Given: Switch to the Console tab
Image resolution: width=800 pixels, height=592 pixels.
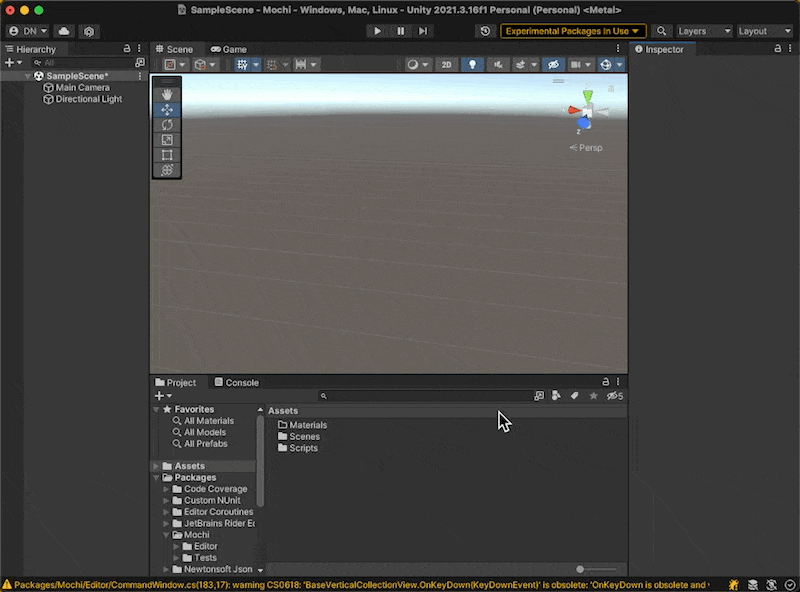Looking at the screenshot, I should pos(237,382).
